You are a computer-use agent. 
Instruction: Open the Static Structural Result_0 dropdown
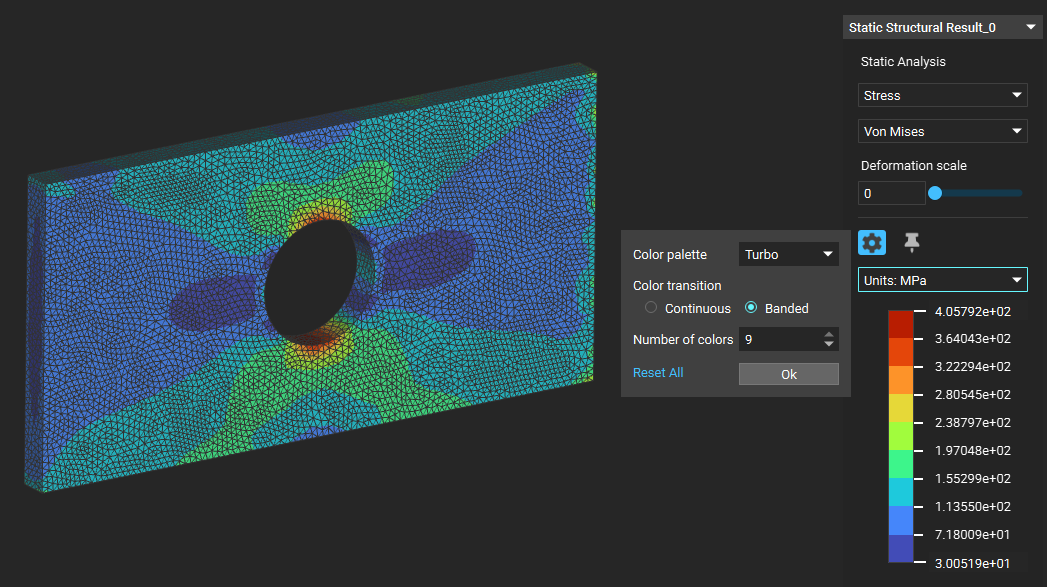pyautogui.click(x=942, y=27)
